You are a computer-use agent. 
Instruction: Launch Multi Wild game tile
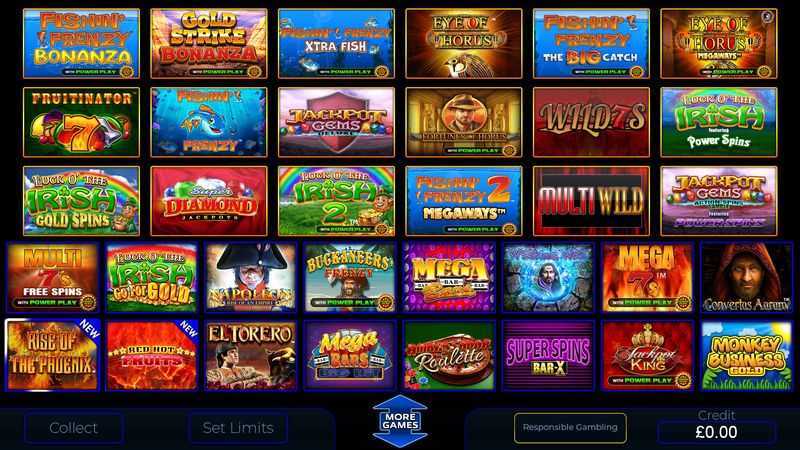click(591, 201)
